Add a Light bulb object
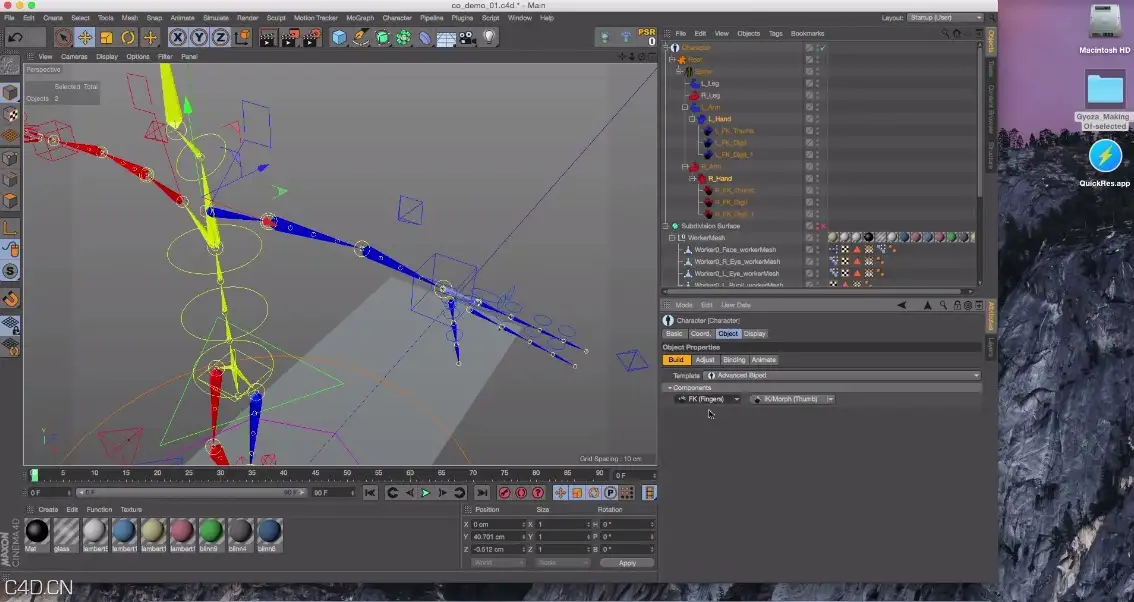This screenshot has width=1134, height=602. click(x=490, y=37)
